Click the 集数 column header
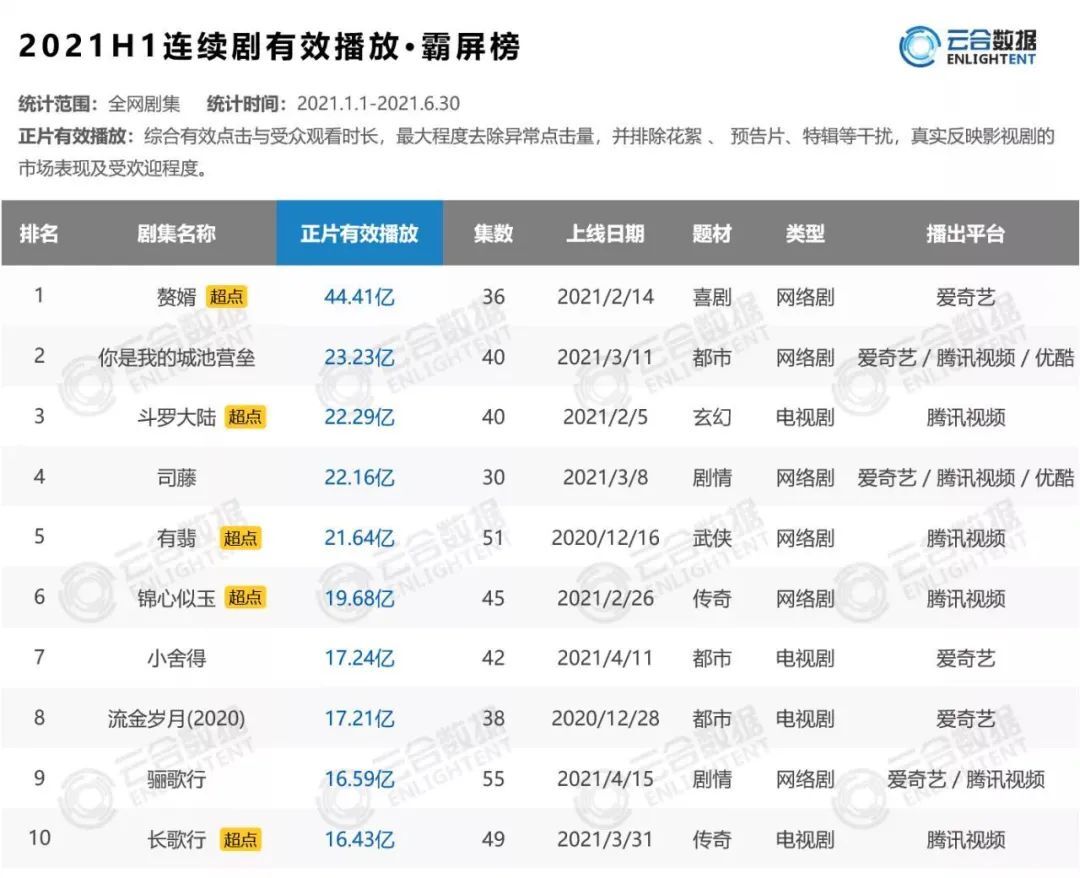The height and width of the screenshot is (878, 1080). (493, 234)
